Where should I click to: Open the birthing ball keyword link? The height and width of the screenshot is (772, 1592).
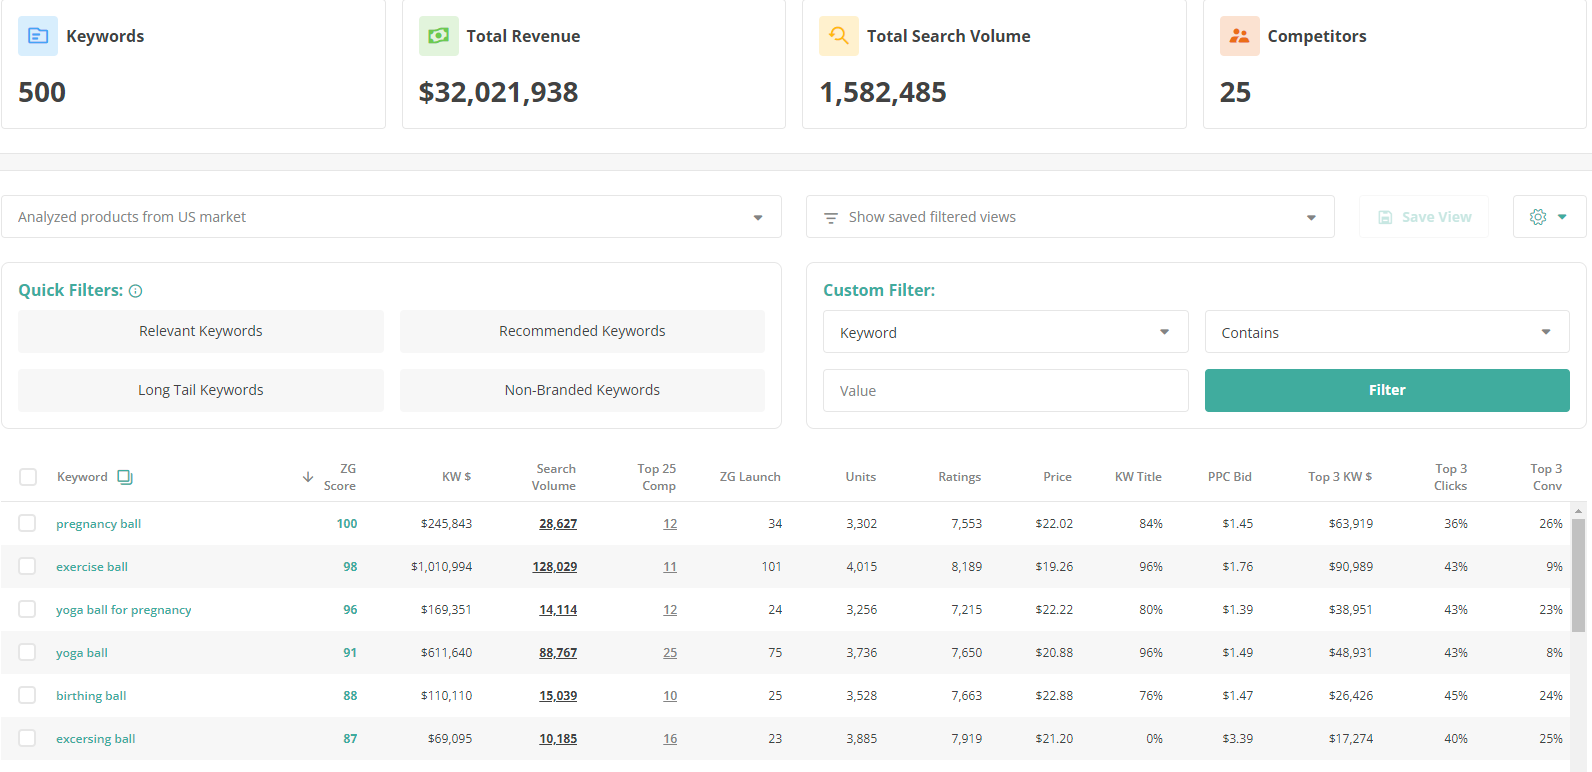(x=91, y=696)
